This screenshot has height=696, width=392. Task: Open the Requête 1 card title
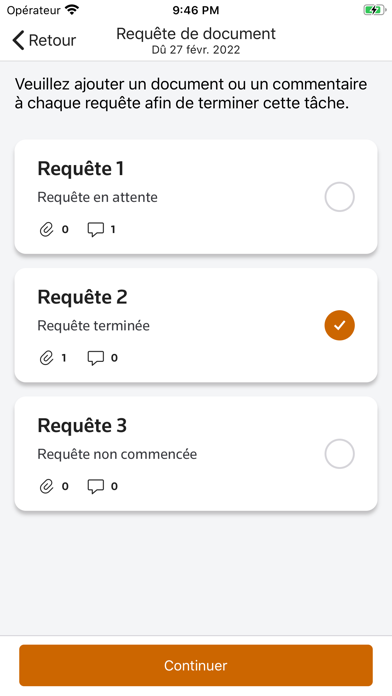(x=81, y=169)
